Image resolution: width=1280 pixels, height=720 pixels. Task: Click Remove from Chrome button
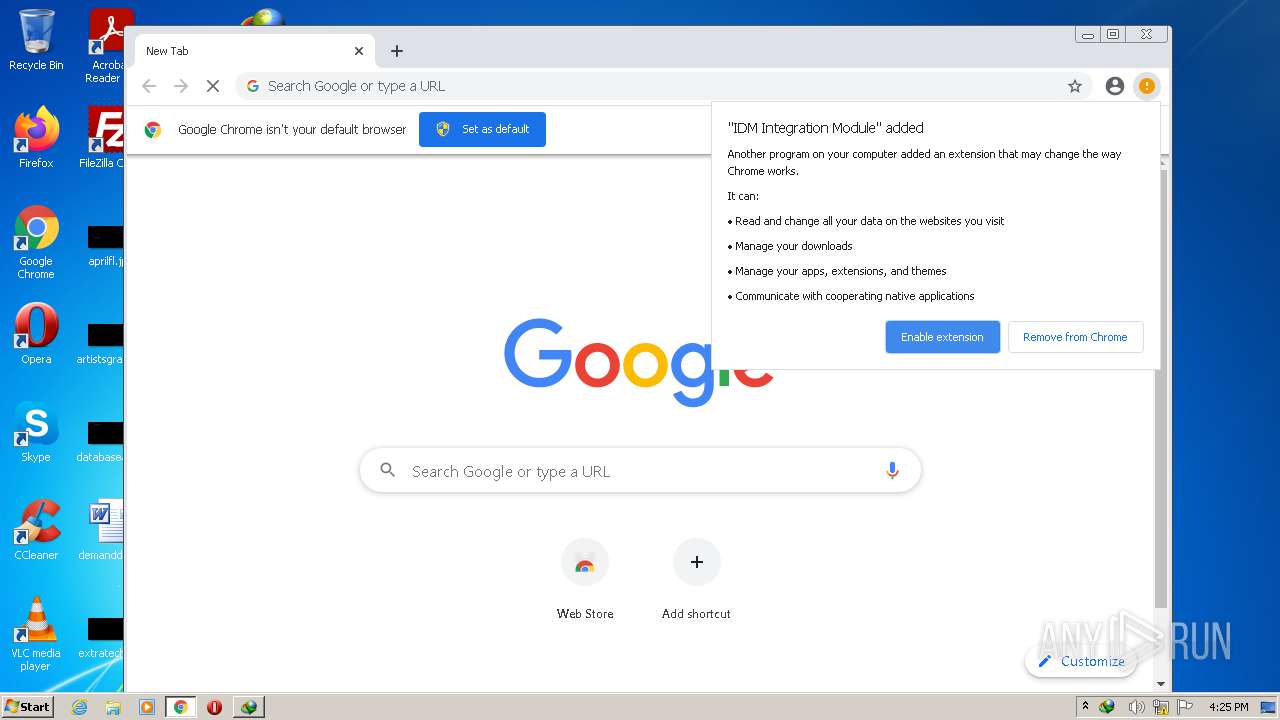(x=1075, y=337)
